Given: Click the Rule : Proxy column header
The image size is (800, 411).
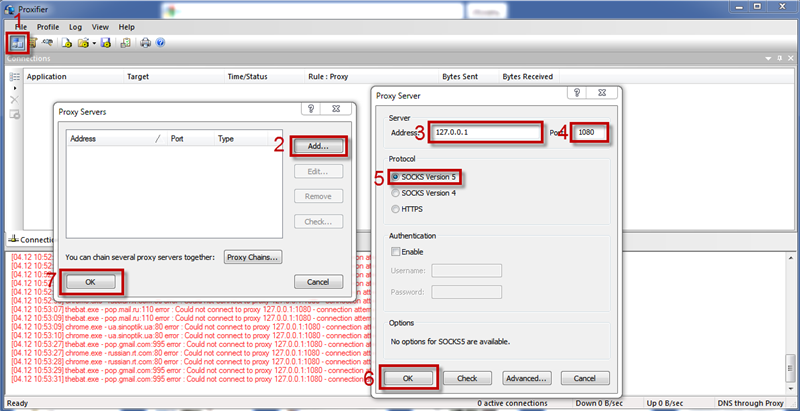Looking at the screenshot, I should [372, 76].
